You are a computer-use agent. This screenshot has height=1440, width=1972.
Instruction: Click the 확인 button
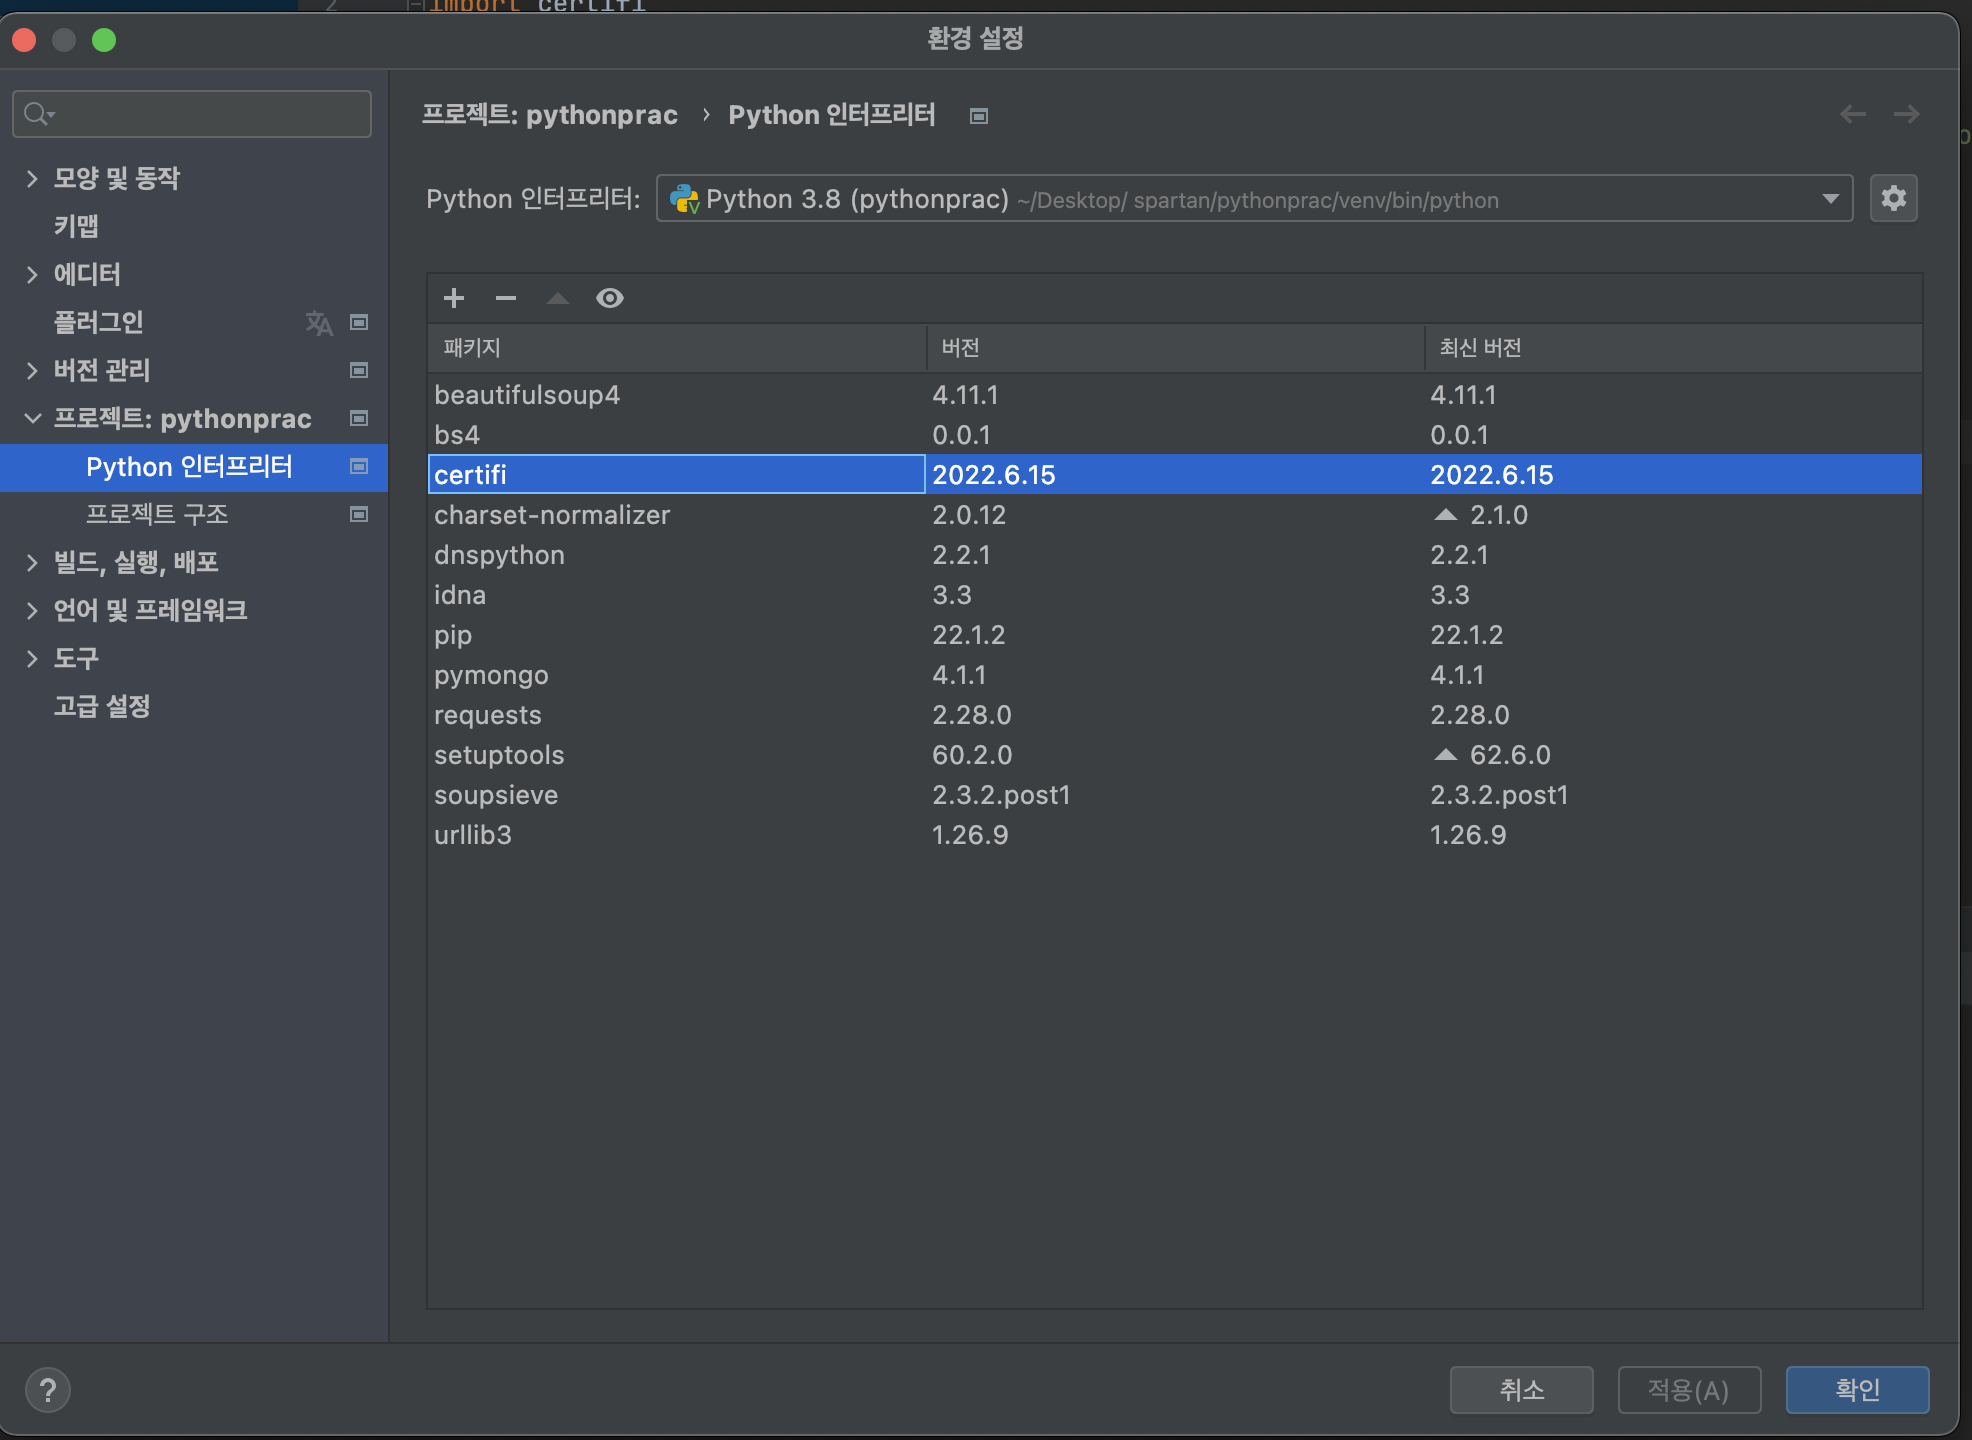coord(1857,1390)
